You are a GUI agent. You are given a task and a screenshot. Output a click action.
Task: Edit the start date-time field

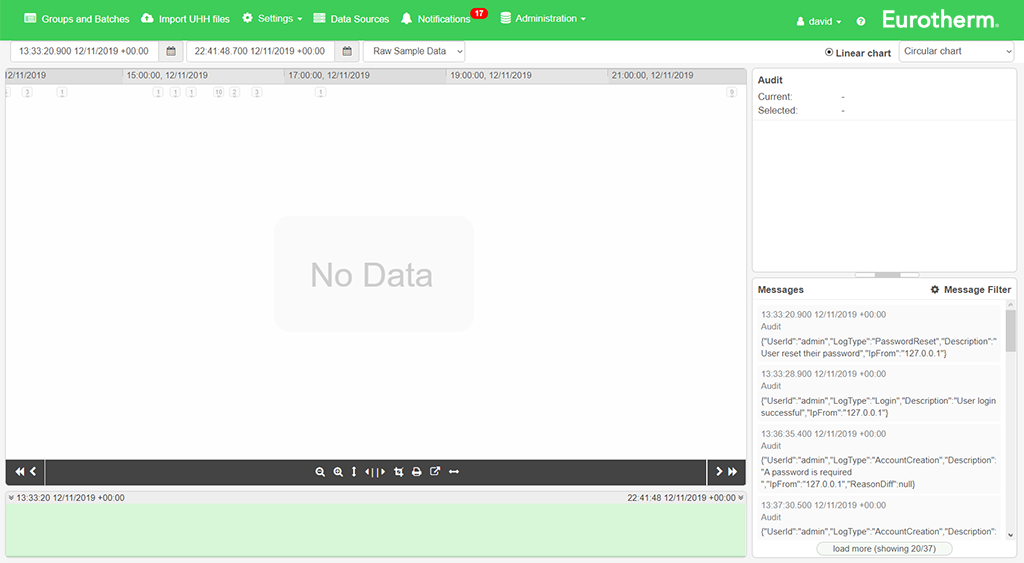tap(84, 51)
